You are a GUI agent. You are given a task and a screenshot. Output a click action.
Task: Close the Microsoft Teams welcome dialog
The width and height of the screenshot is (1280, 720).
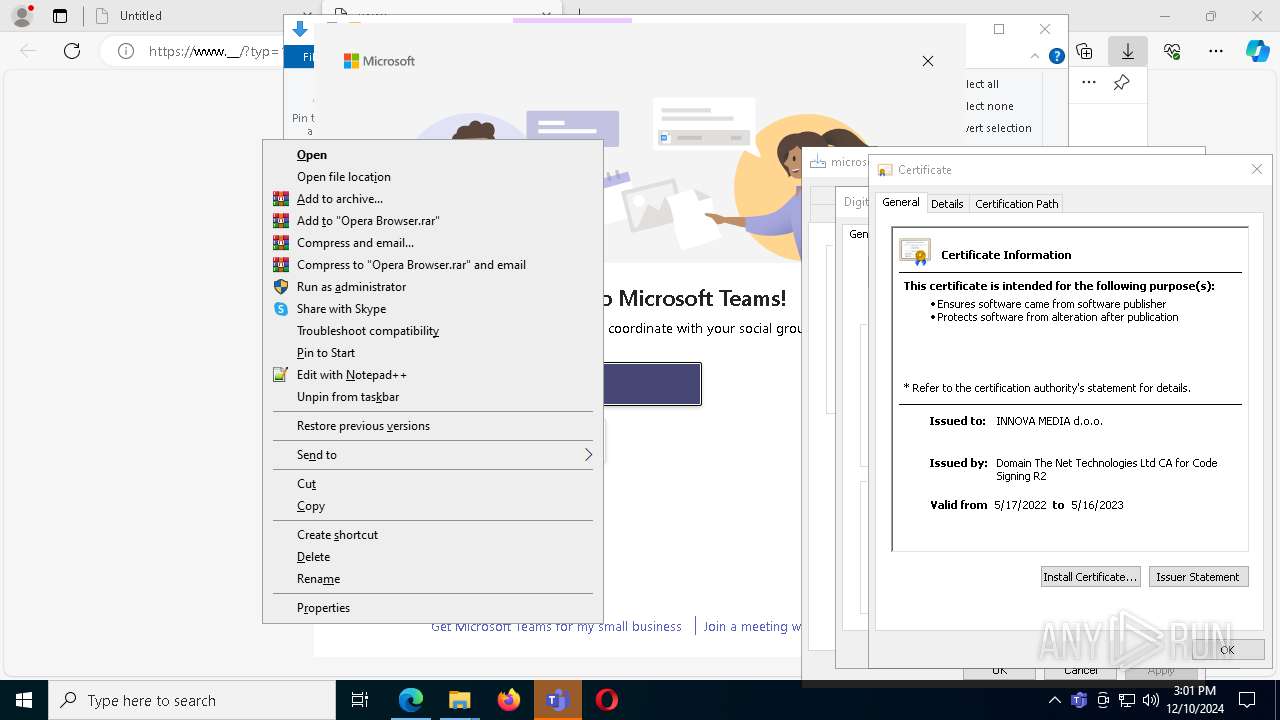928,61
